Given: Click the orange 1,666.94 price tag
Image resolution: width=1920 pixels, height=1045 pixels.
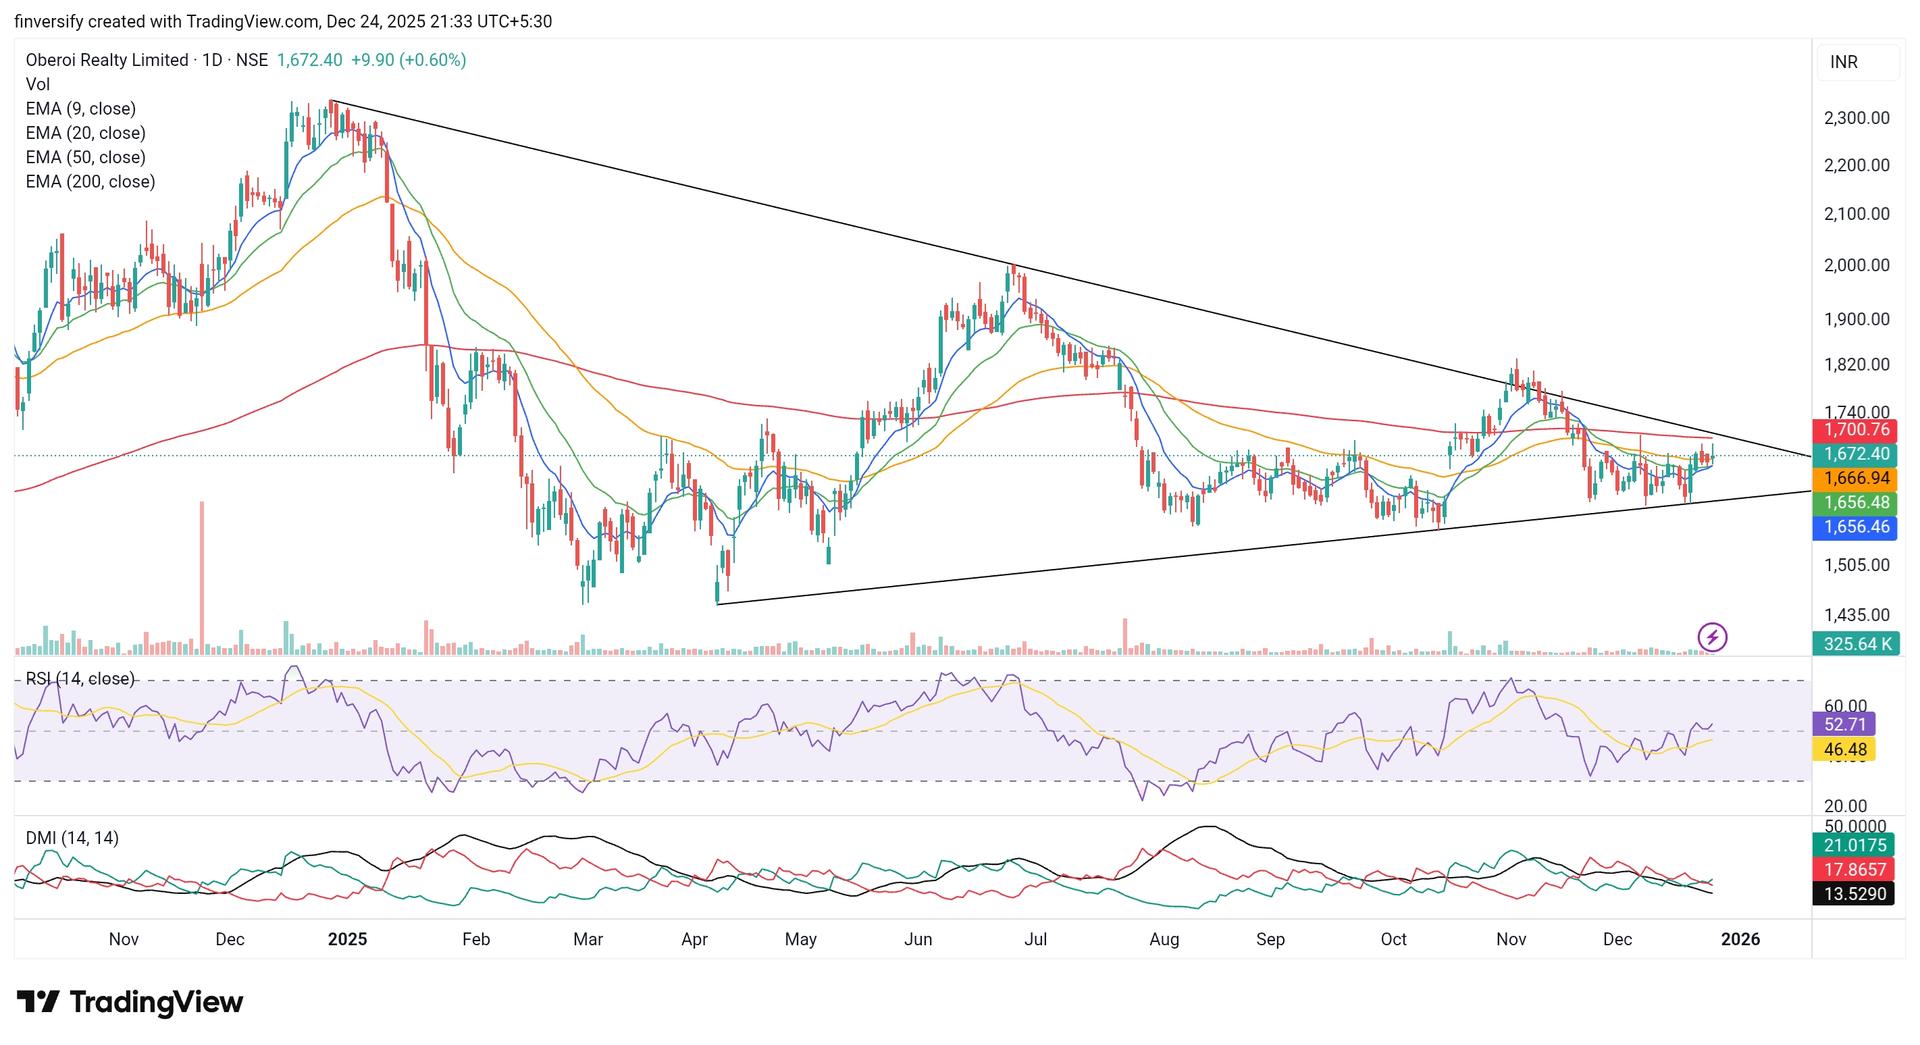Looking at the screenshot, I should 1855,479.
